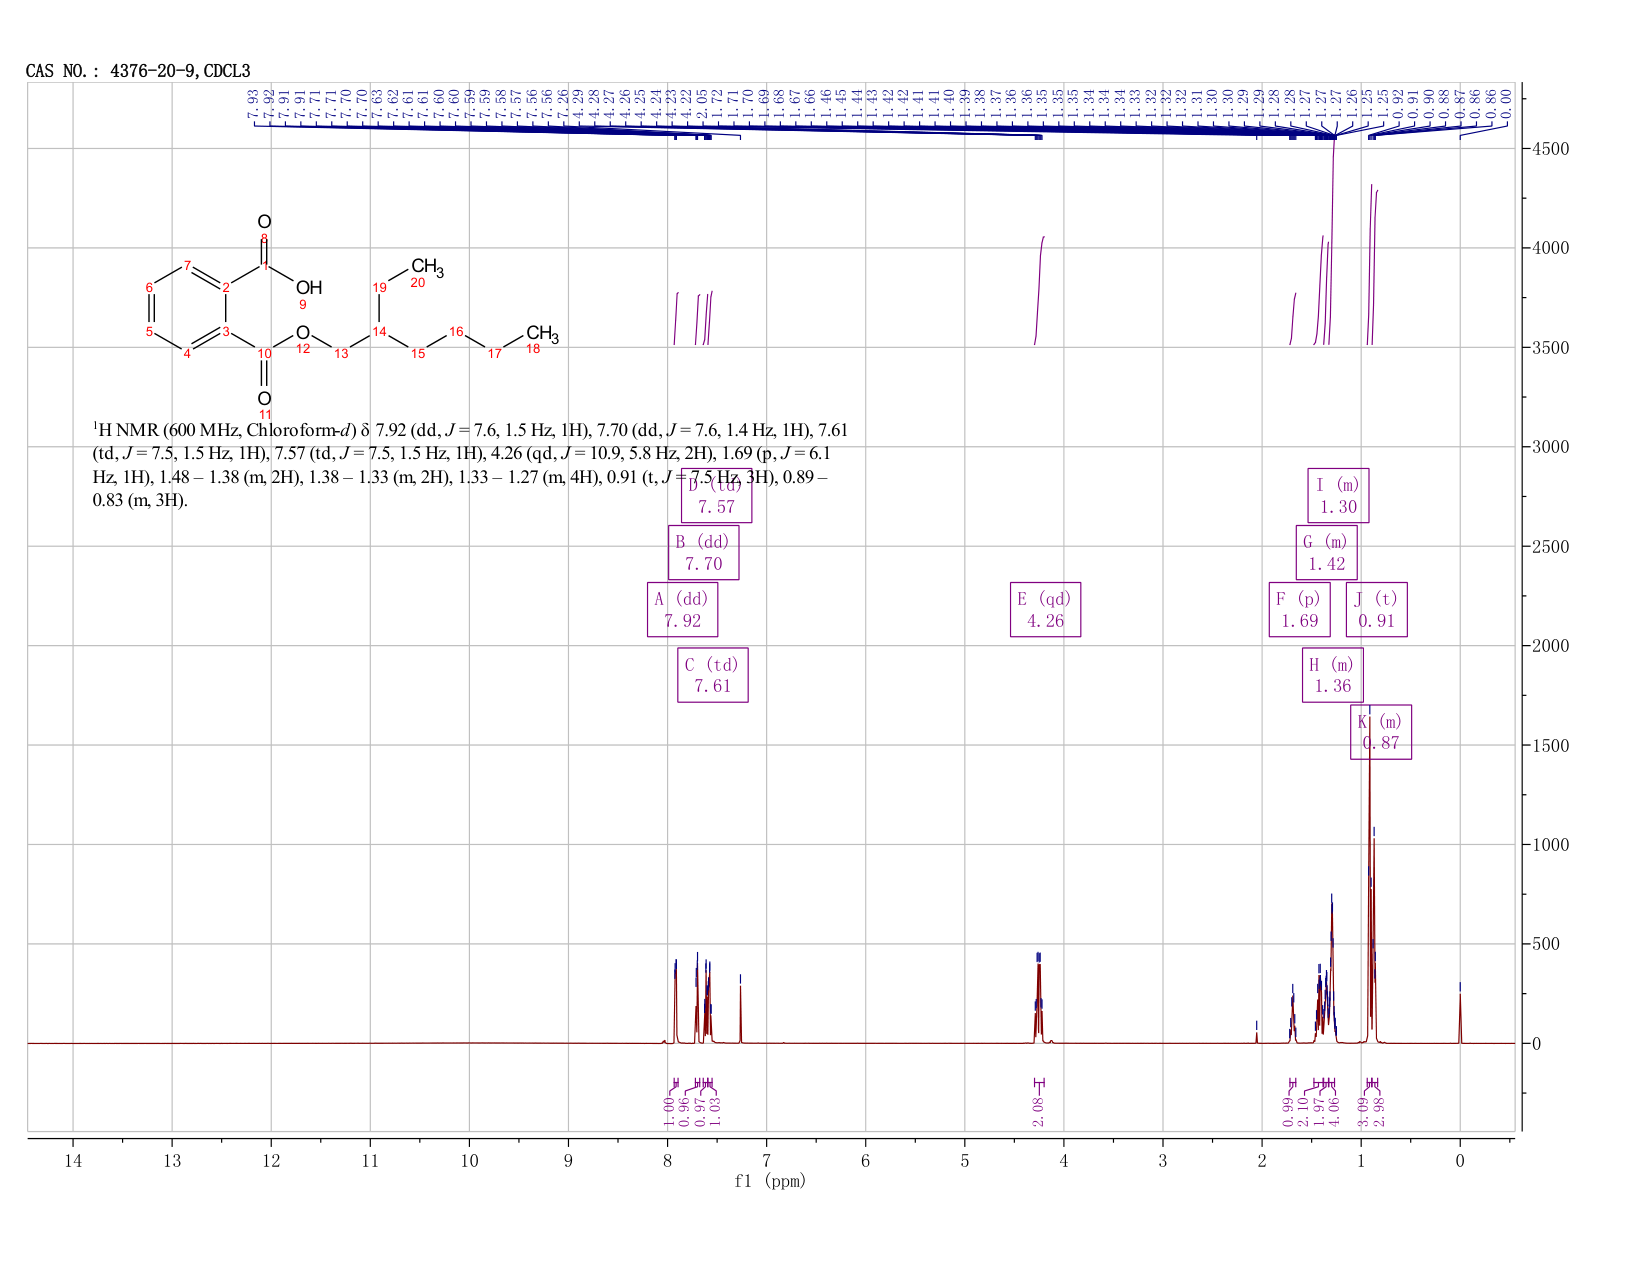Select the E (qd) 4.26 multiplet box
The image size is (1650, 1275).
1045,609
